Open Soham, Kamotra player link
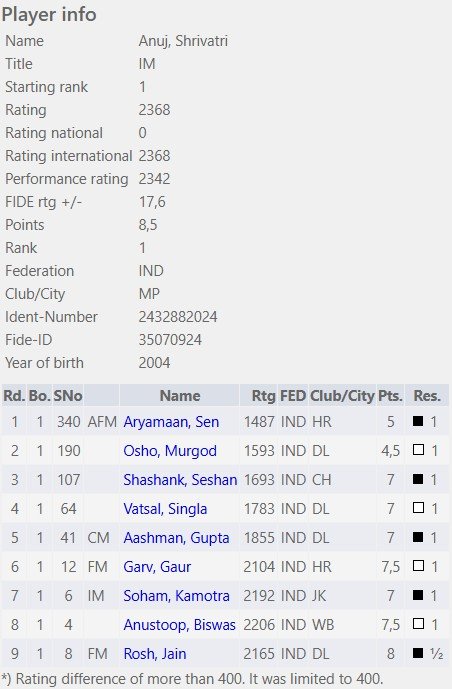Viewport: 452px width, 689px height. point(176,596)
